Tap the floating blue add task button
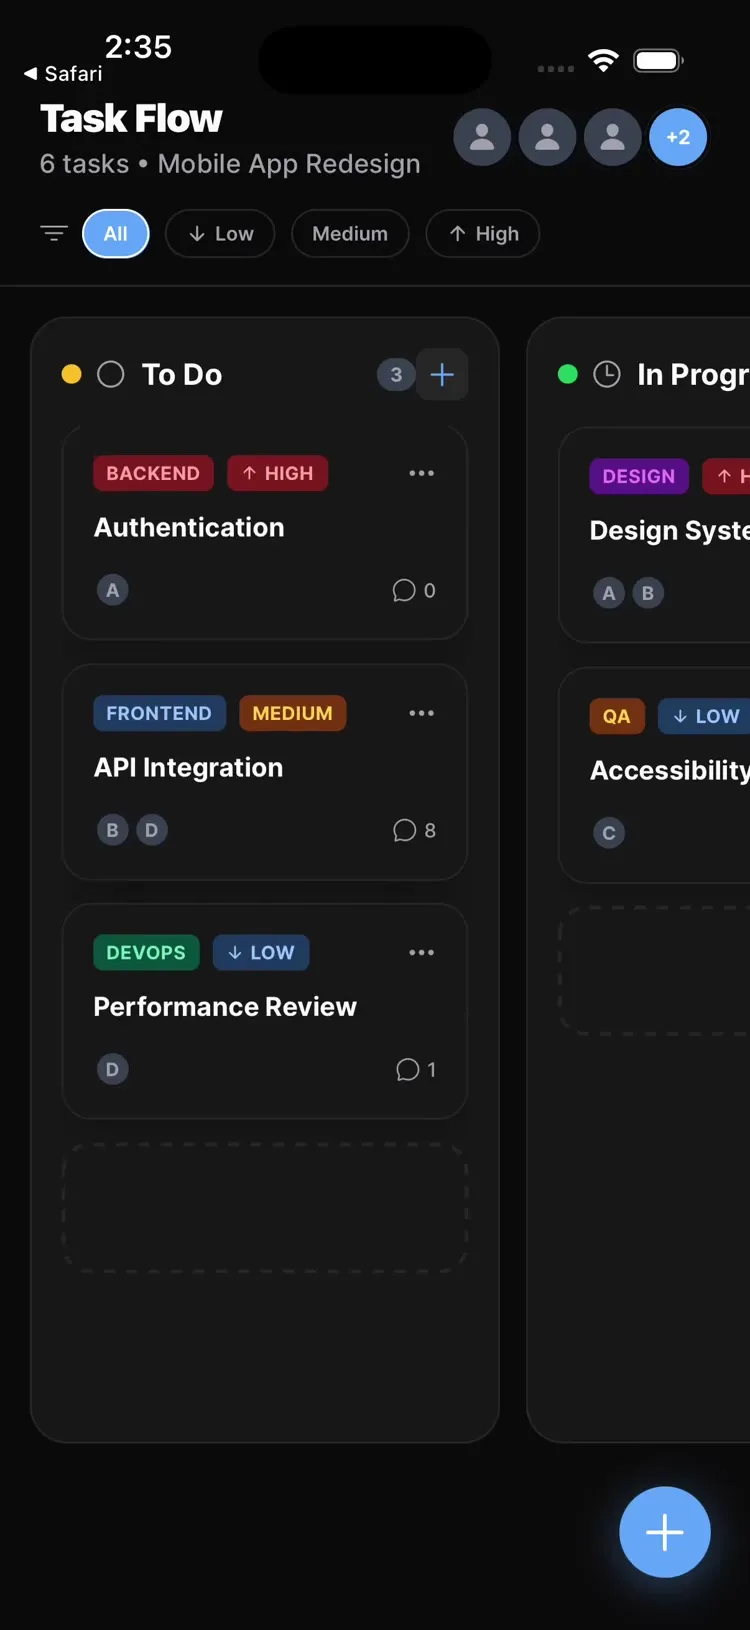The image size is (750, 1630). coord(665,1532)
